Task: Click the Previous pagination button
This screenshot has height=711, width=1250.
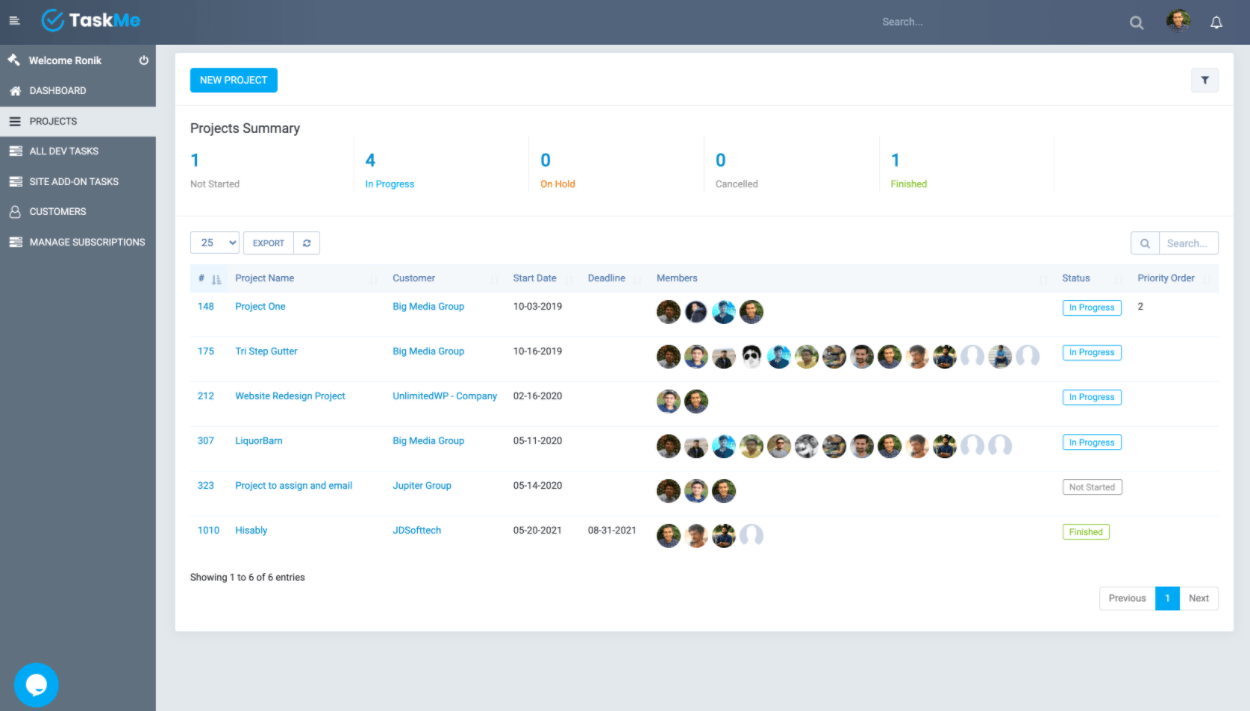Action: pos(1127,598)
